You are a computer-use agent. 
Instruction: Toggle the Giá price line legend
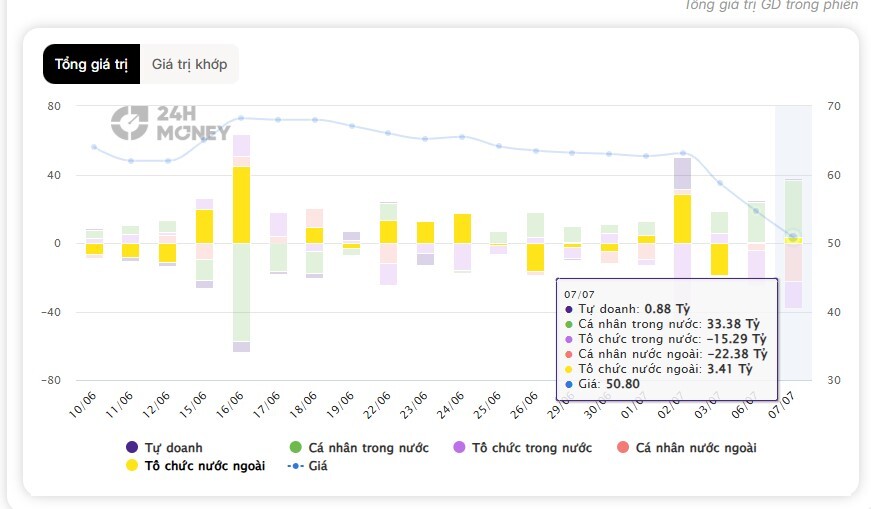[x=308, y=466]
